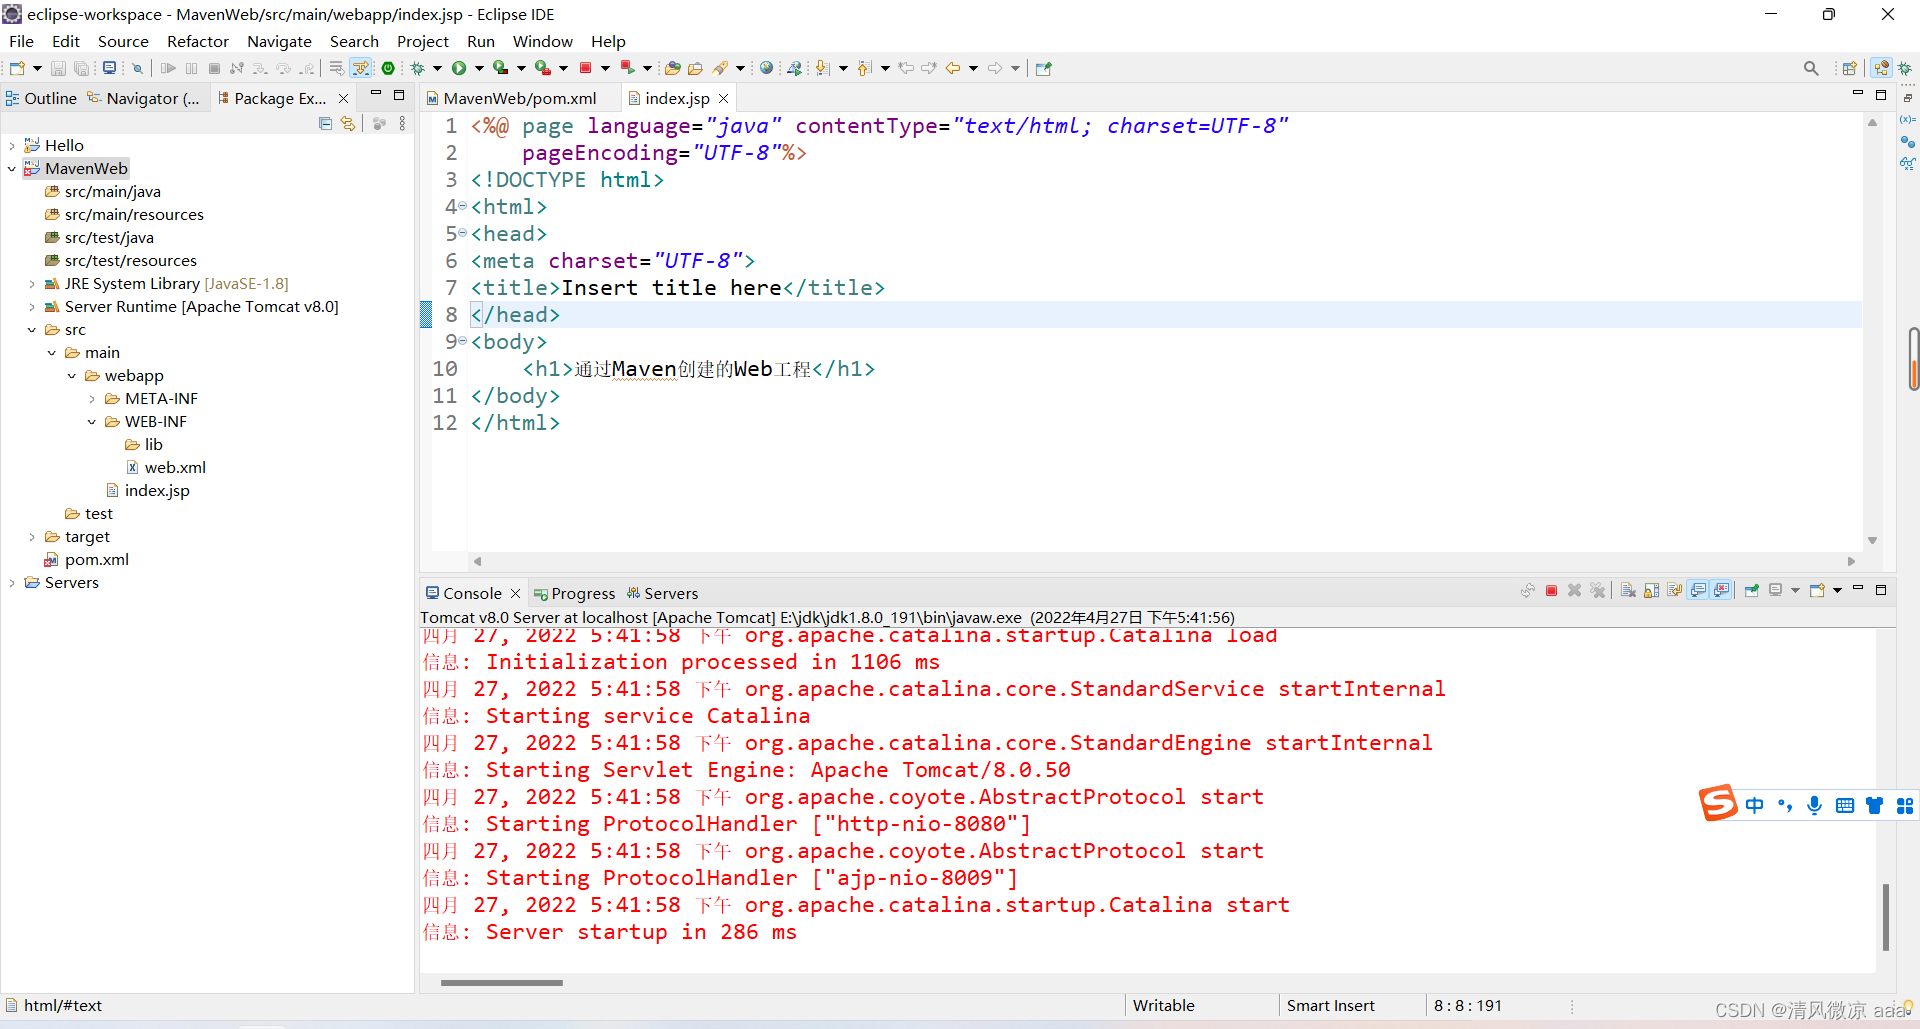Click the Open Console icon
Image resolution: width=1920 pixels, height=1029 pixels.
[x=1818, y=591]
